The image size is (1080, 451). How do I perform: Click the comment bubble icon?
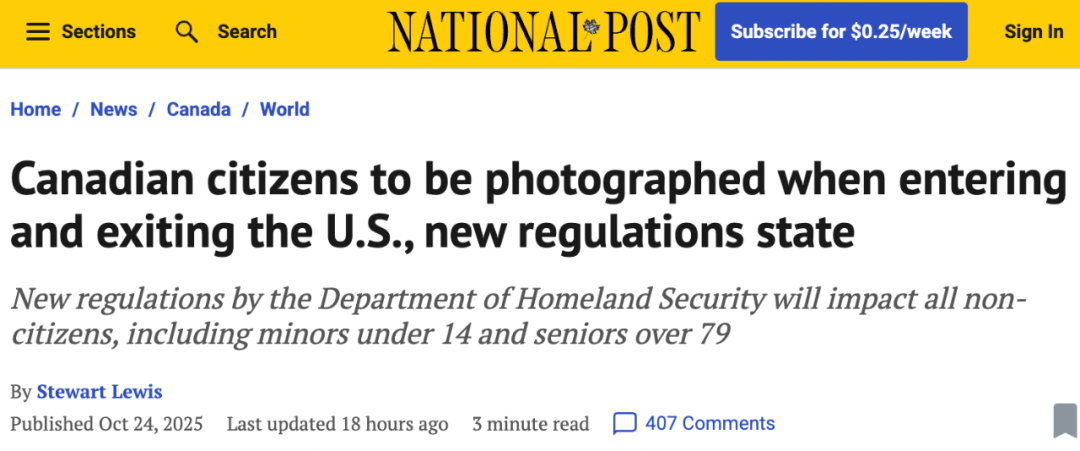tap(624, 424)
